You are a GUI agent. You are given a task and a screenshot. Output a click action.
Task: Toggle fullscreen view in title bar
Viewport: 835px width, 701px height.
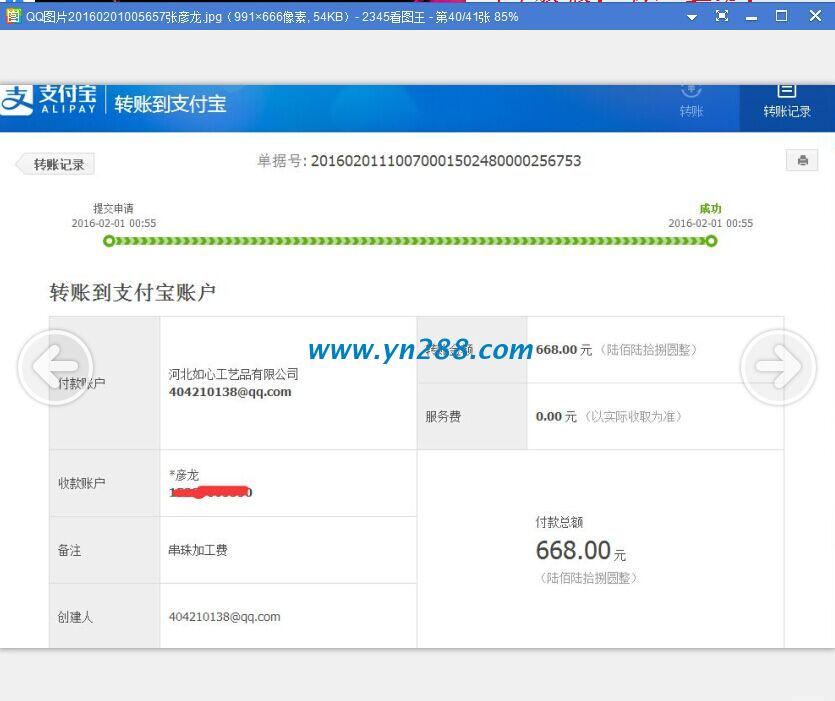(721, 16)
